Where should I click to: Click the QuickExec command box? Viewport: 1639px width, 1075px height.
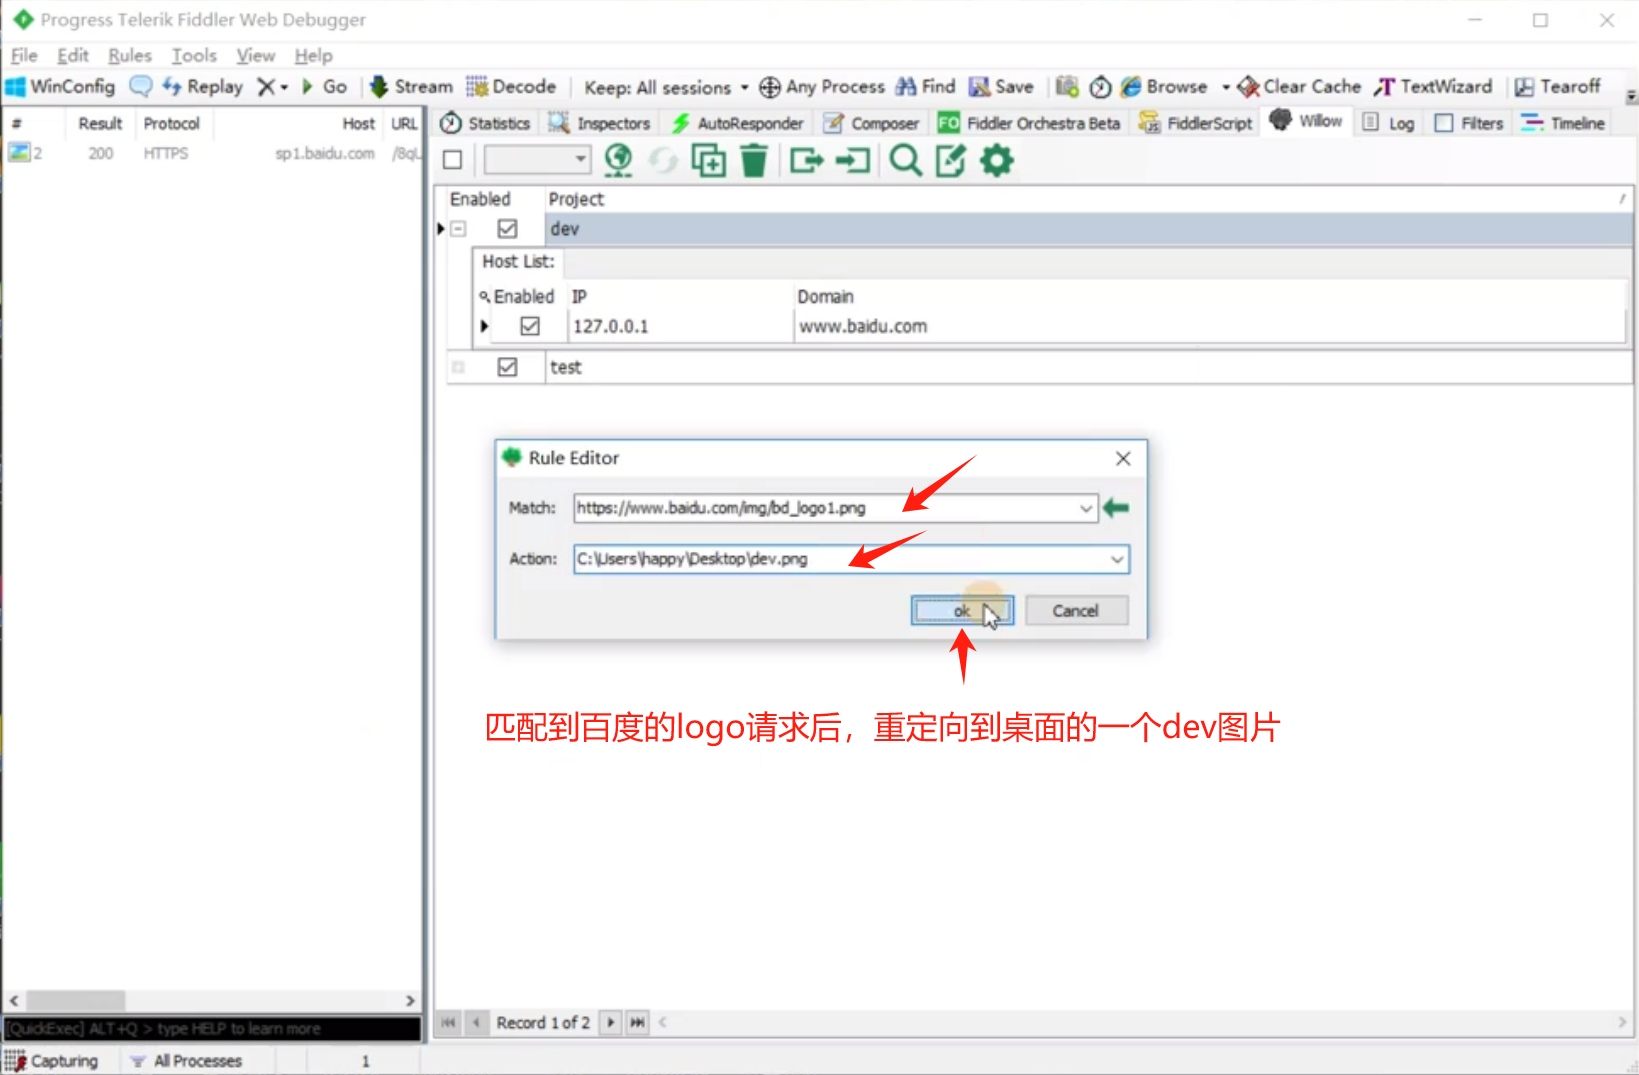click(212, 1029)
